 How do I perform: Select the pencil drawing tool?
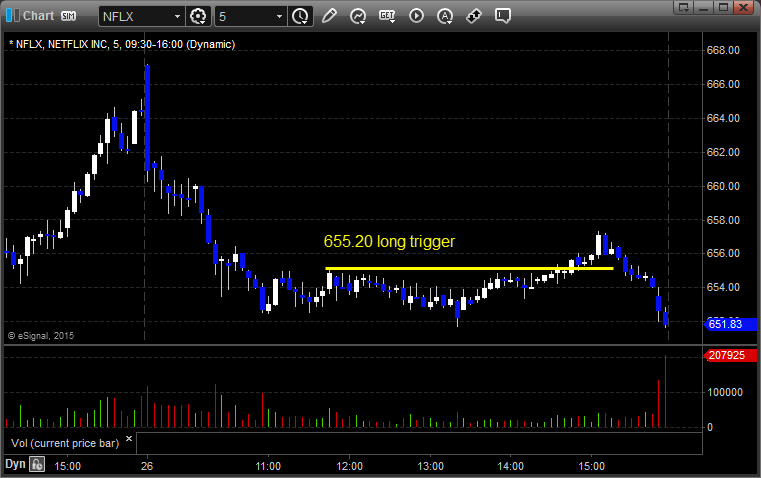click(329, 16)
